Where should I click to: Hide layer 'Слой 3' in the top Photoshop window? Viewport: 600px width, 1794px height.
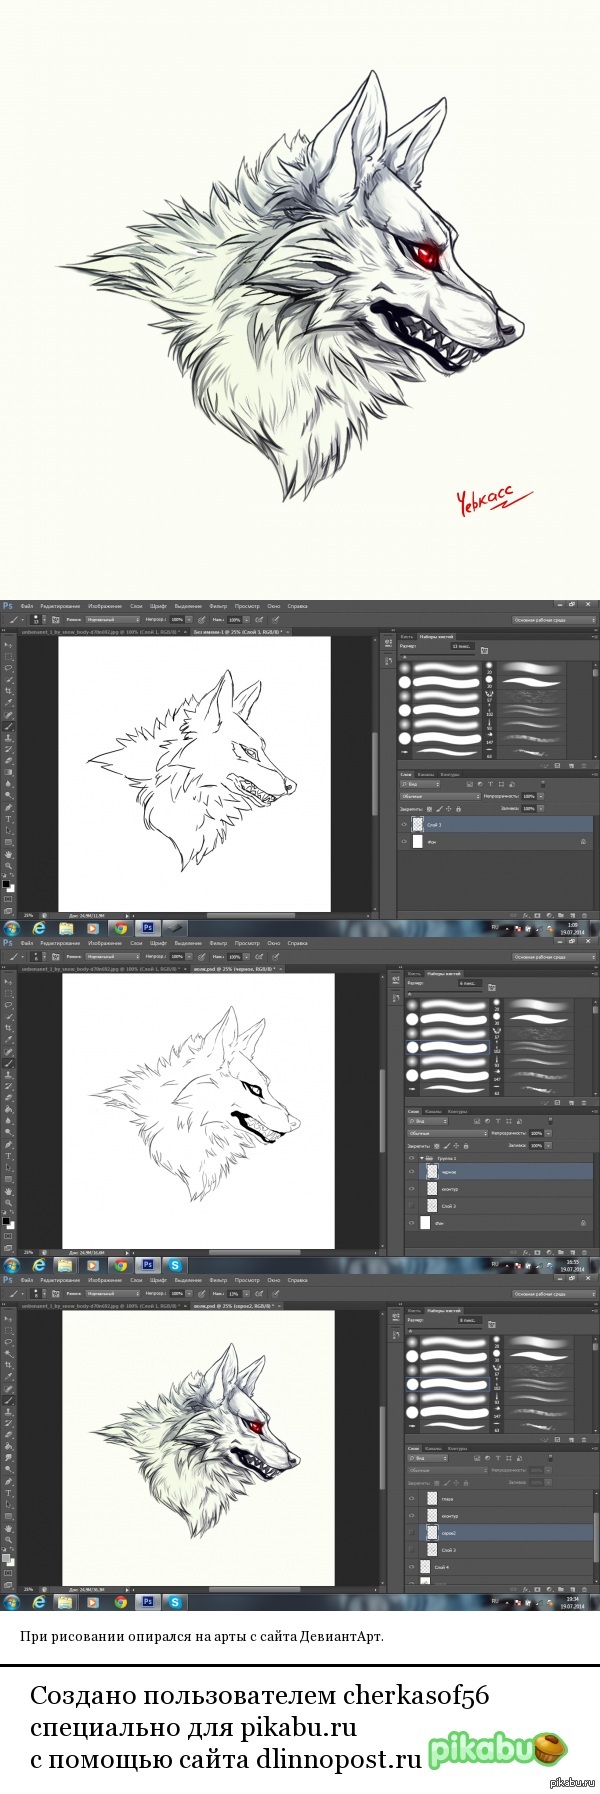click(x=404, y=825)
